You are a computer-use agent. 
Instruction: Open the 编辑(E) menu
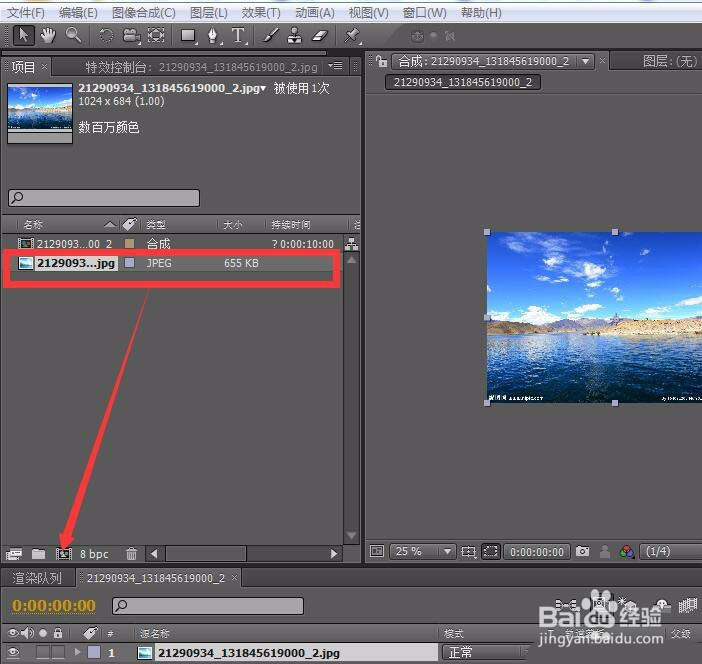78,13
